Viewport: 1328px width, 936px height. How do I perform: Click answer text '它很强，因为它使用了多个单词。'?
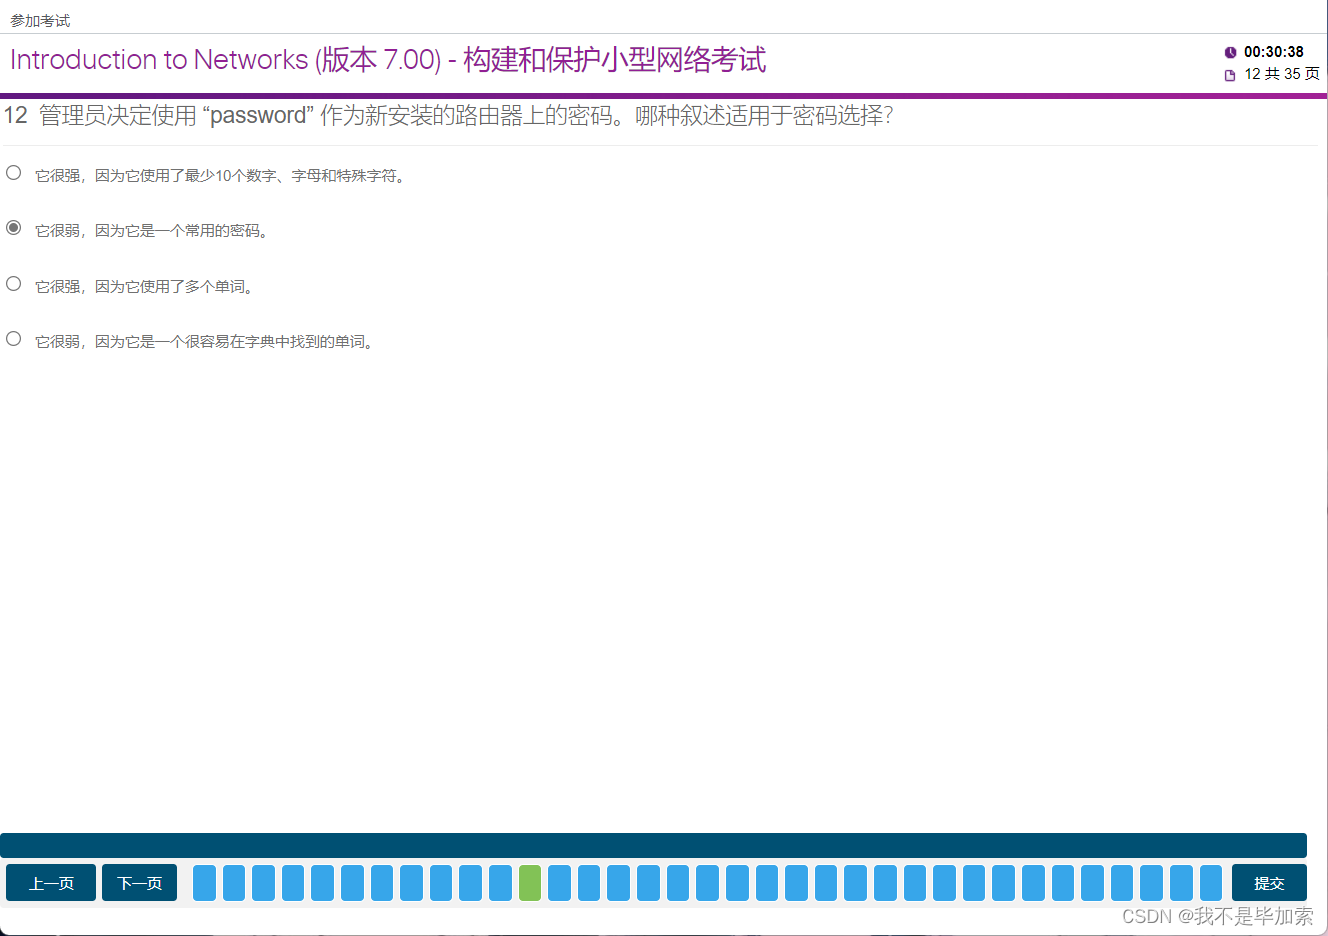[x=146, y=287]
